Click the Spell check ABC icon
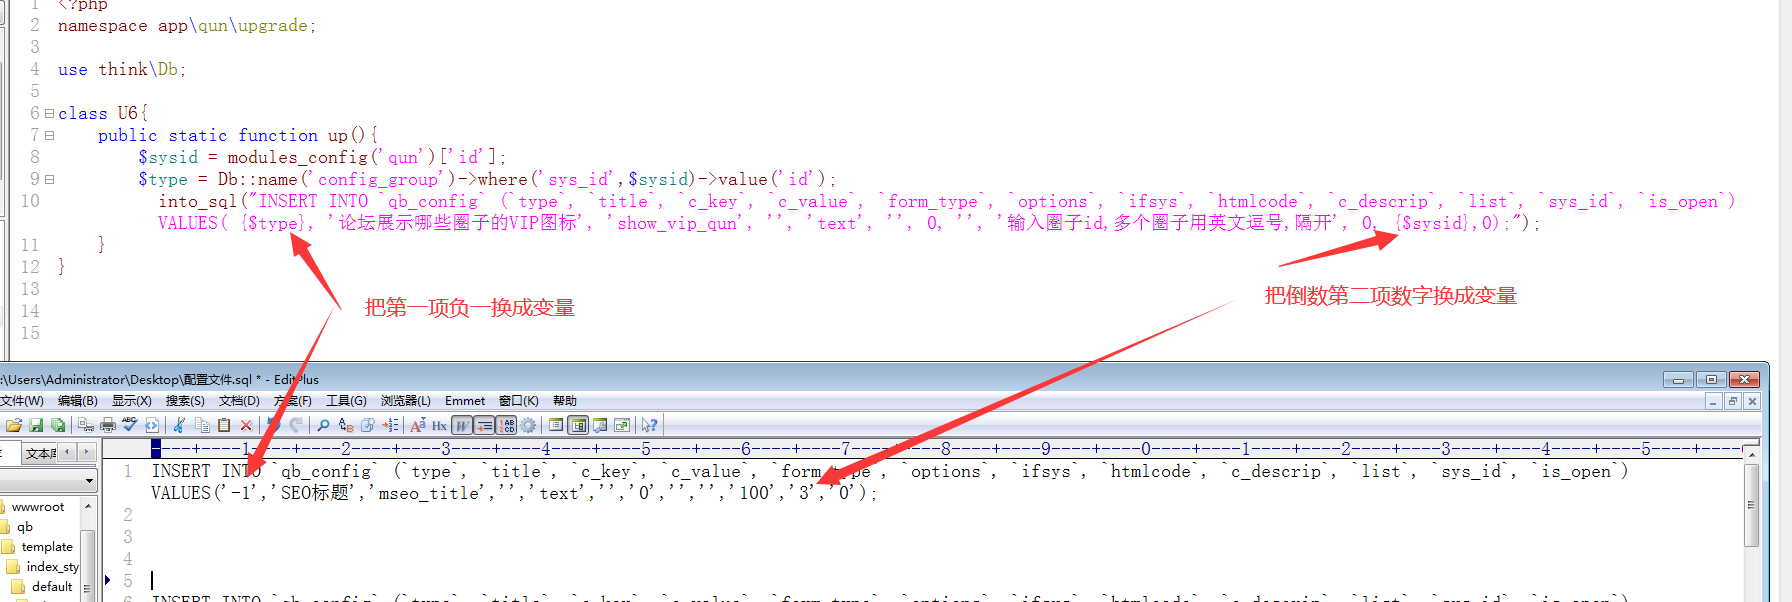The width and height of the screenshot is (1792, 602). pos(130,425)
